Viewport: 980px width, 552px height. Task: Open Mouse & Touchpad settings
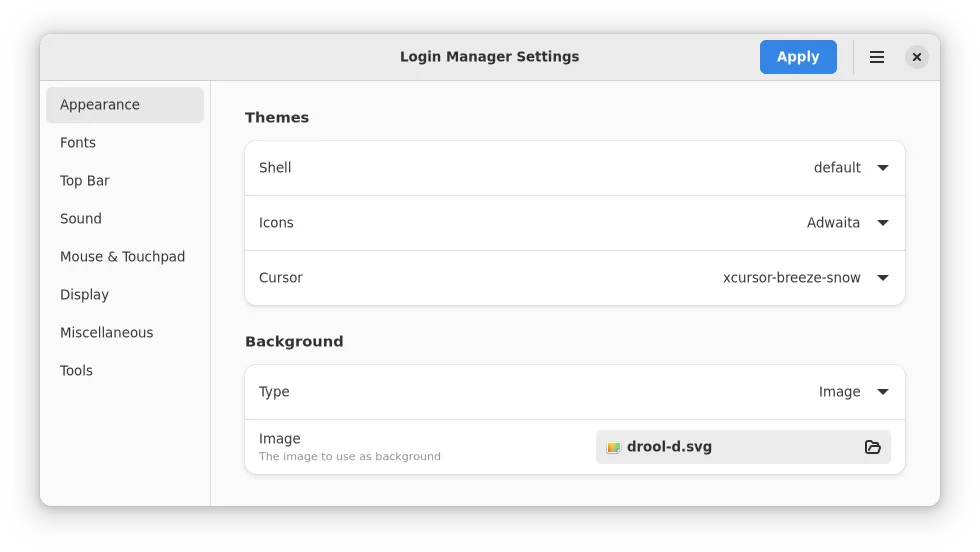[x=125, y=257]
